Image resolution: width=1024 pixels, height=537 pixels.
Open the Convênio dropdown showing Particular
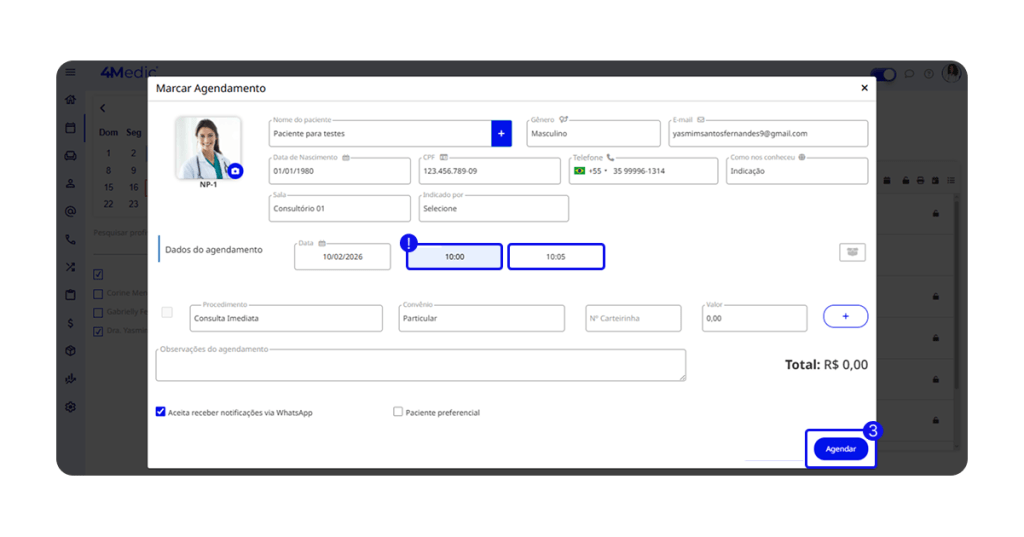pyautogui.click(x=481, y=318)
